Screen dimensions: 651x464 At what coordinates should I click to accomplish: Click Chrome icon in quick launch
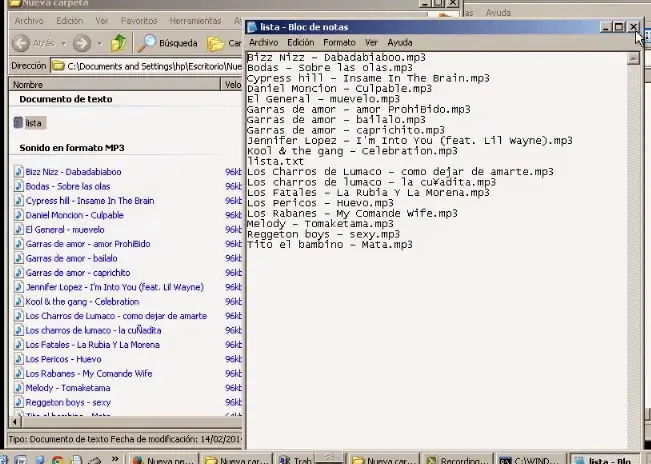click(x=58, y=460)
